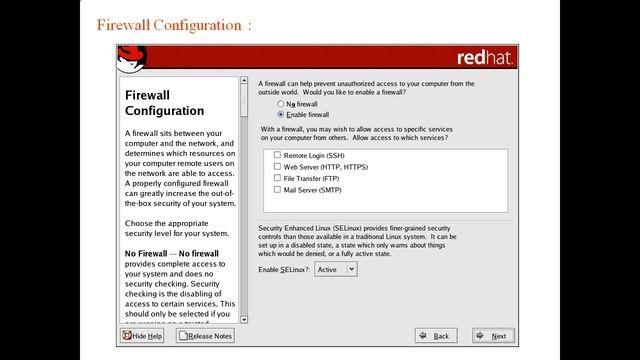Click the 'Firewall Configuration' help heading
The height and width of the screenshot is (360, 640).
tap(164, 103)
